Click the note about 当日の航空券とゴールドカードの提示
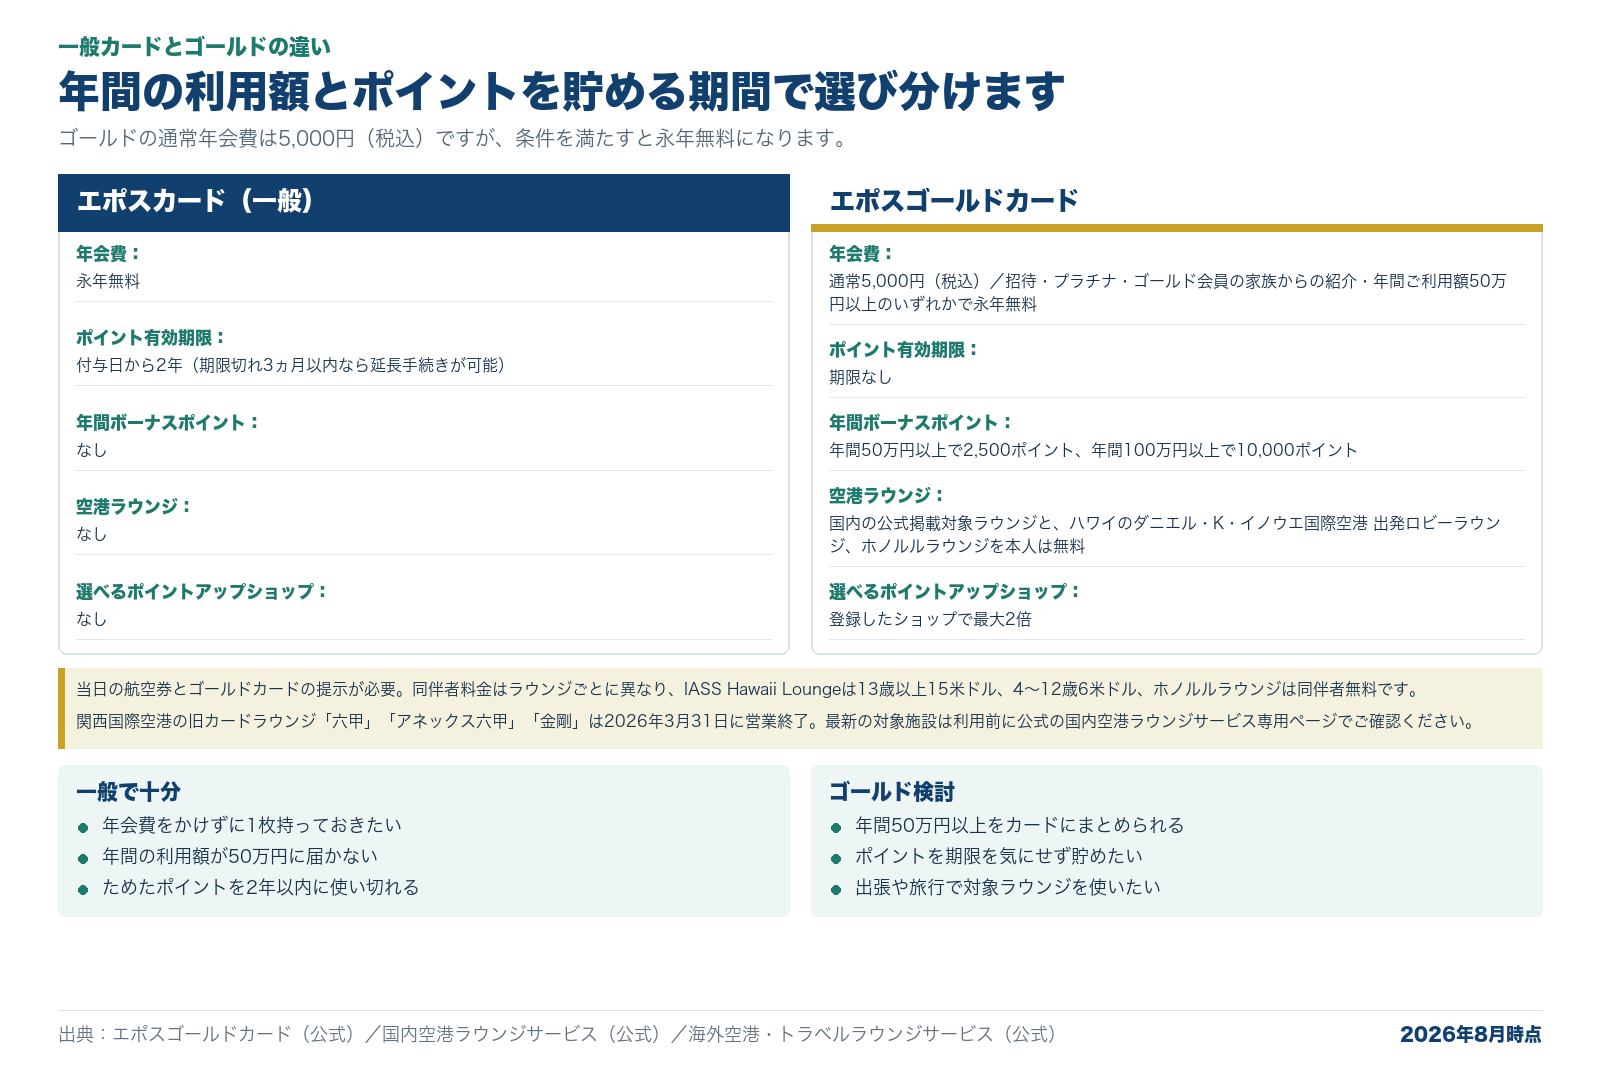This screenshot has height=1067, width=1600. click(x=750, y=689)
